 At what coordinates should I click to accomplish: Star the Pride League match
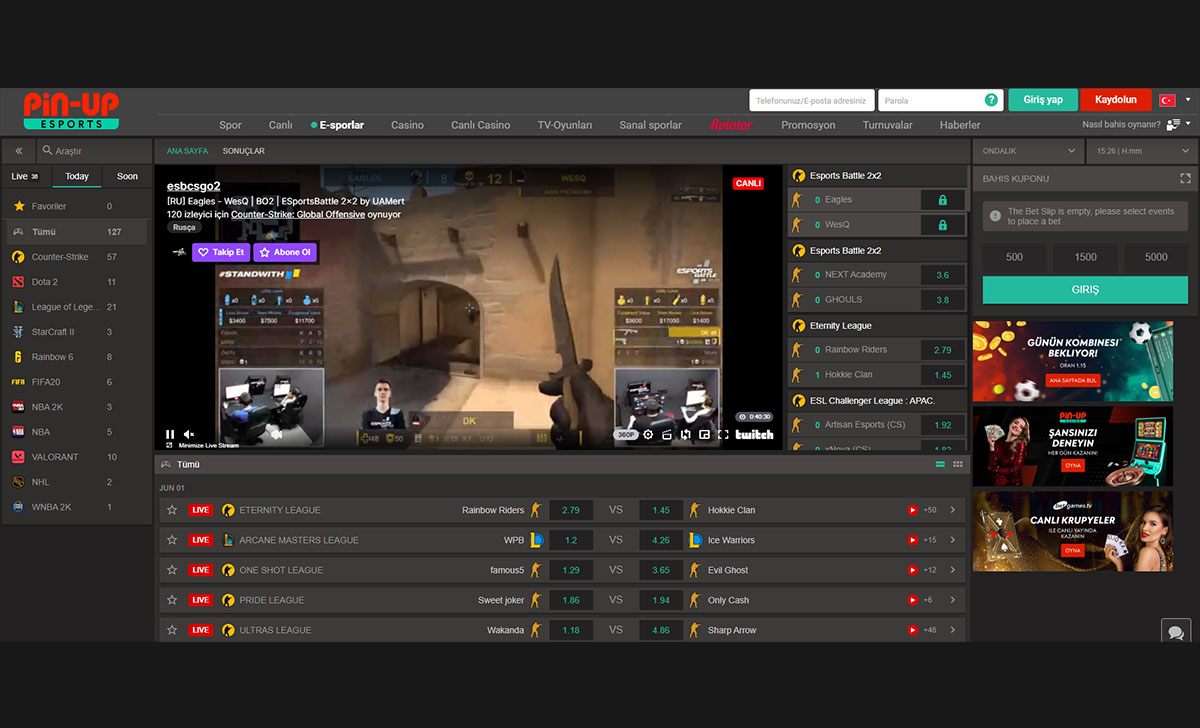pyautogui.click(x=172, y=600)
